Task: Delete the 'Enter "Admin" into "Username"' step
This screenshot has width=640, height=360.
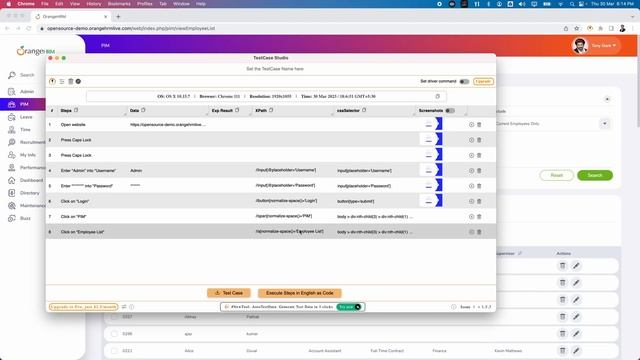Action: tap(479, 171)
